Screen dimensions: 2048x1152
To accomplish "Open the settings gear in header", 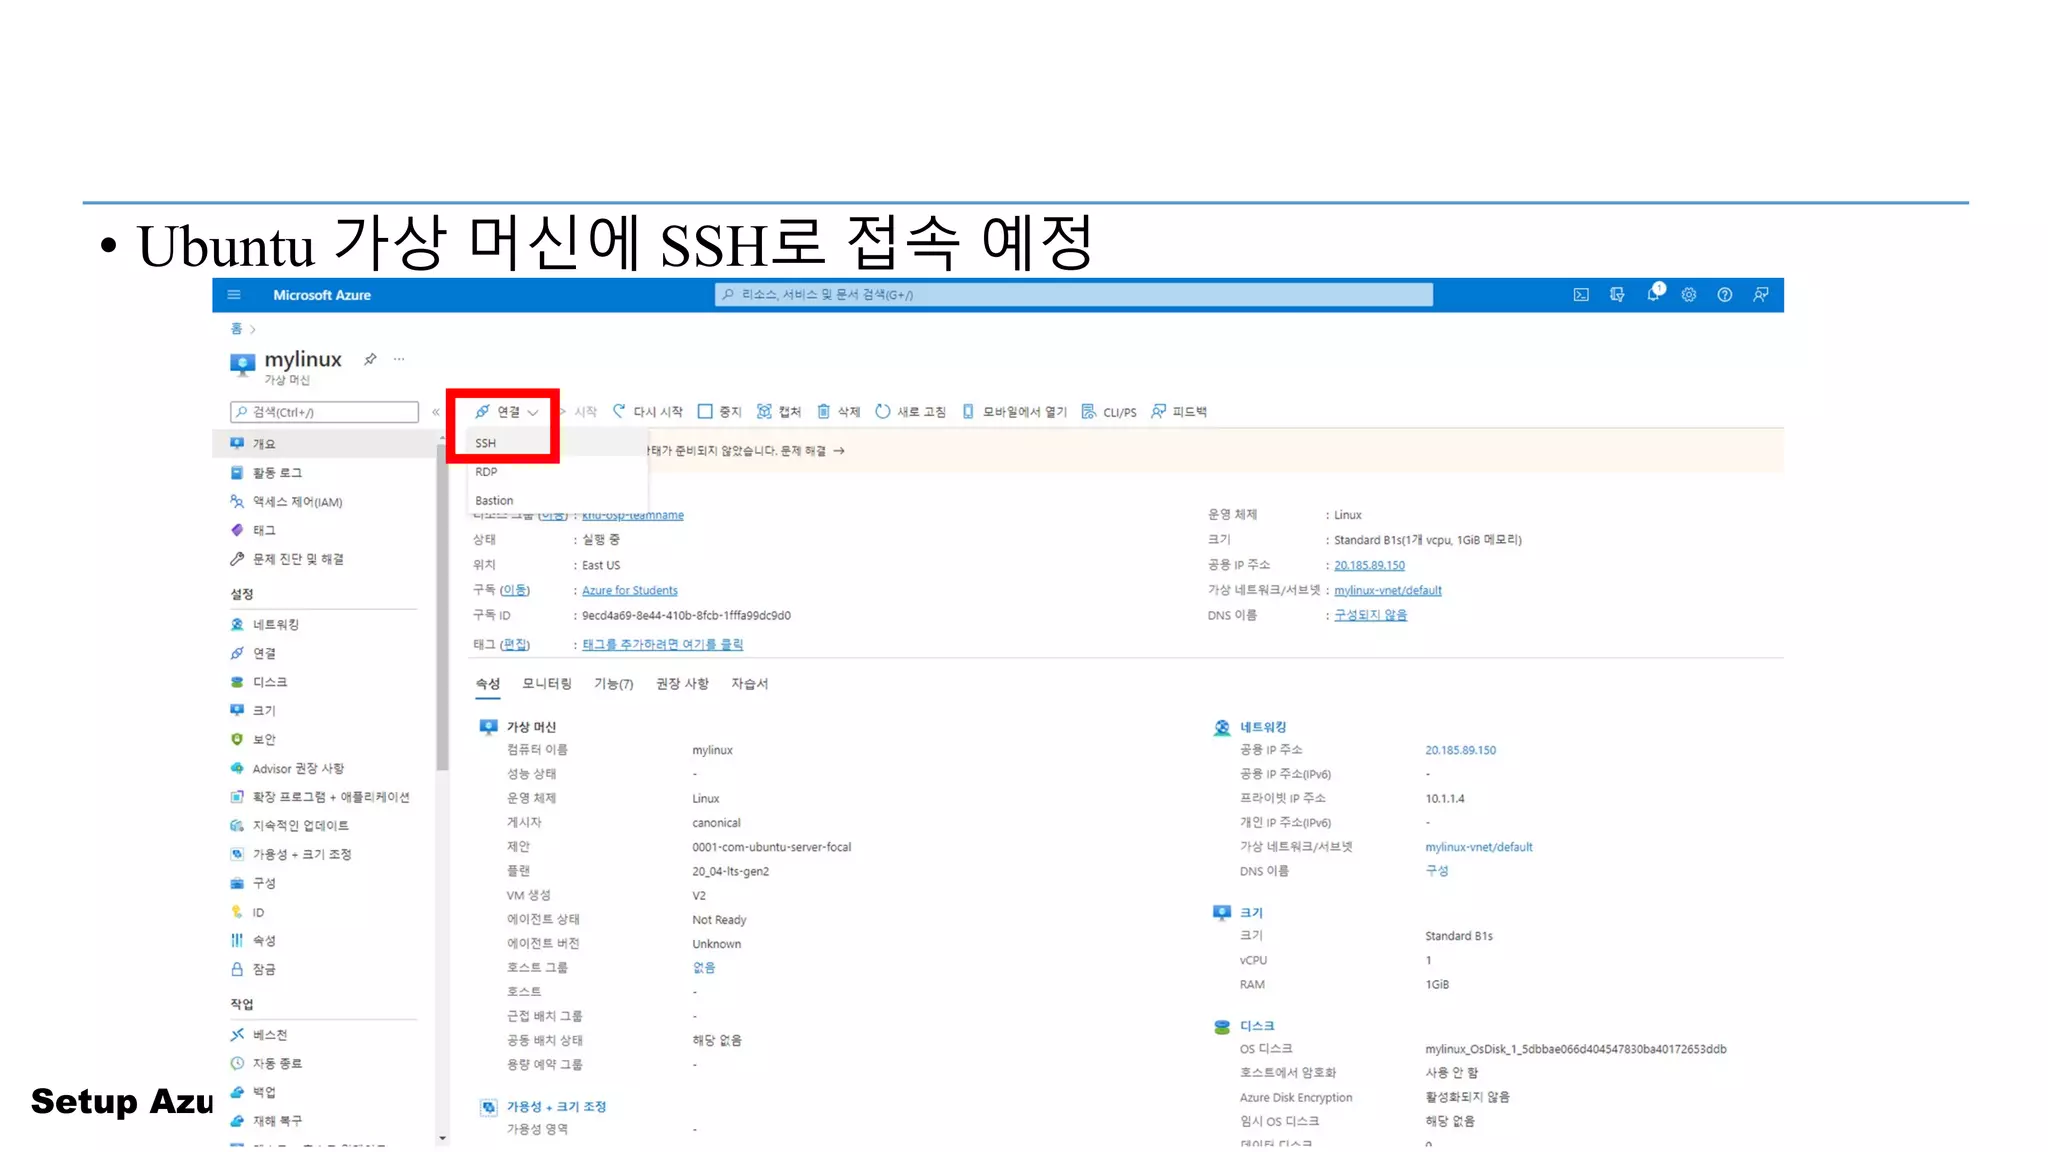I will click(1689, 295).
